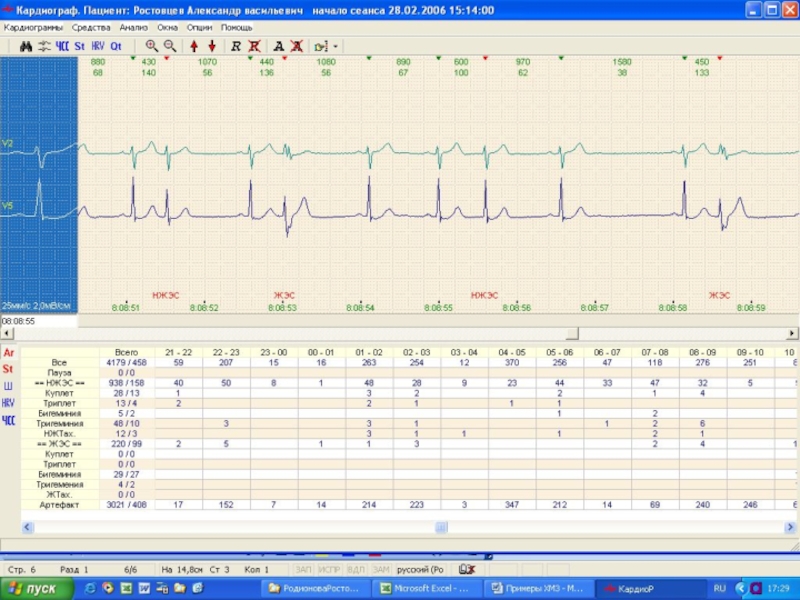800x600 pixels.
Task: Click the == НЖЭС == row label
Action: [x=60, y=383]
